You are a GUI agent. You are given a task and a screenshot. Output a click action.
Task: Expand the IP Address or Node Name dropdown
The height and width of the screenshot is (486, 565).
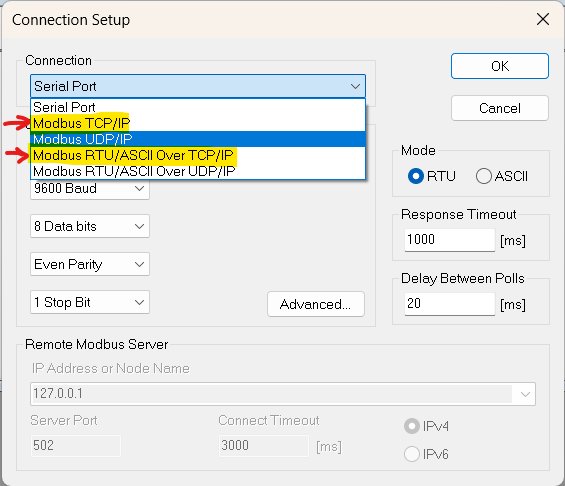(x=525, y=394)
